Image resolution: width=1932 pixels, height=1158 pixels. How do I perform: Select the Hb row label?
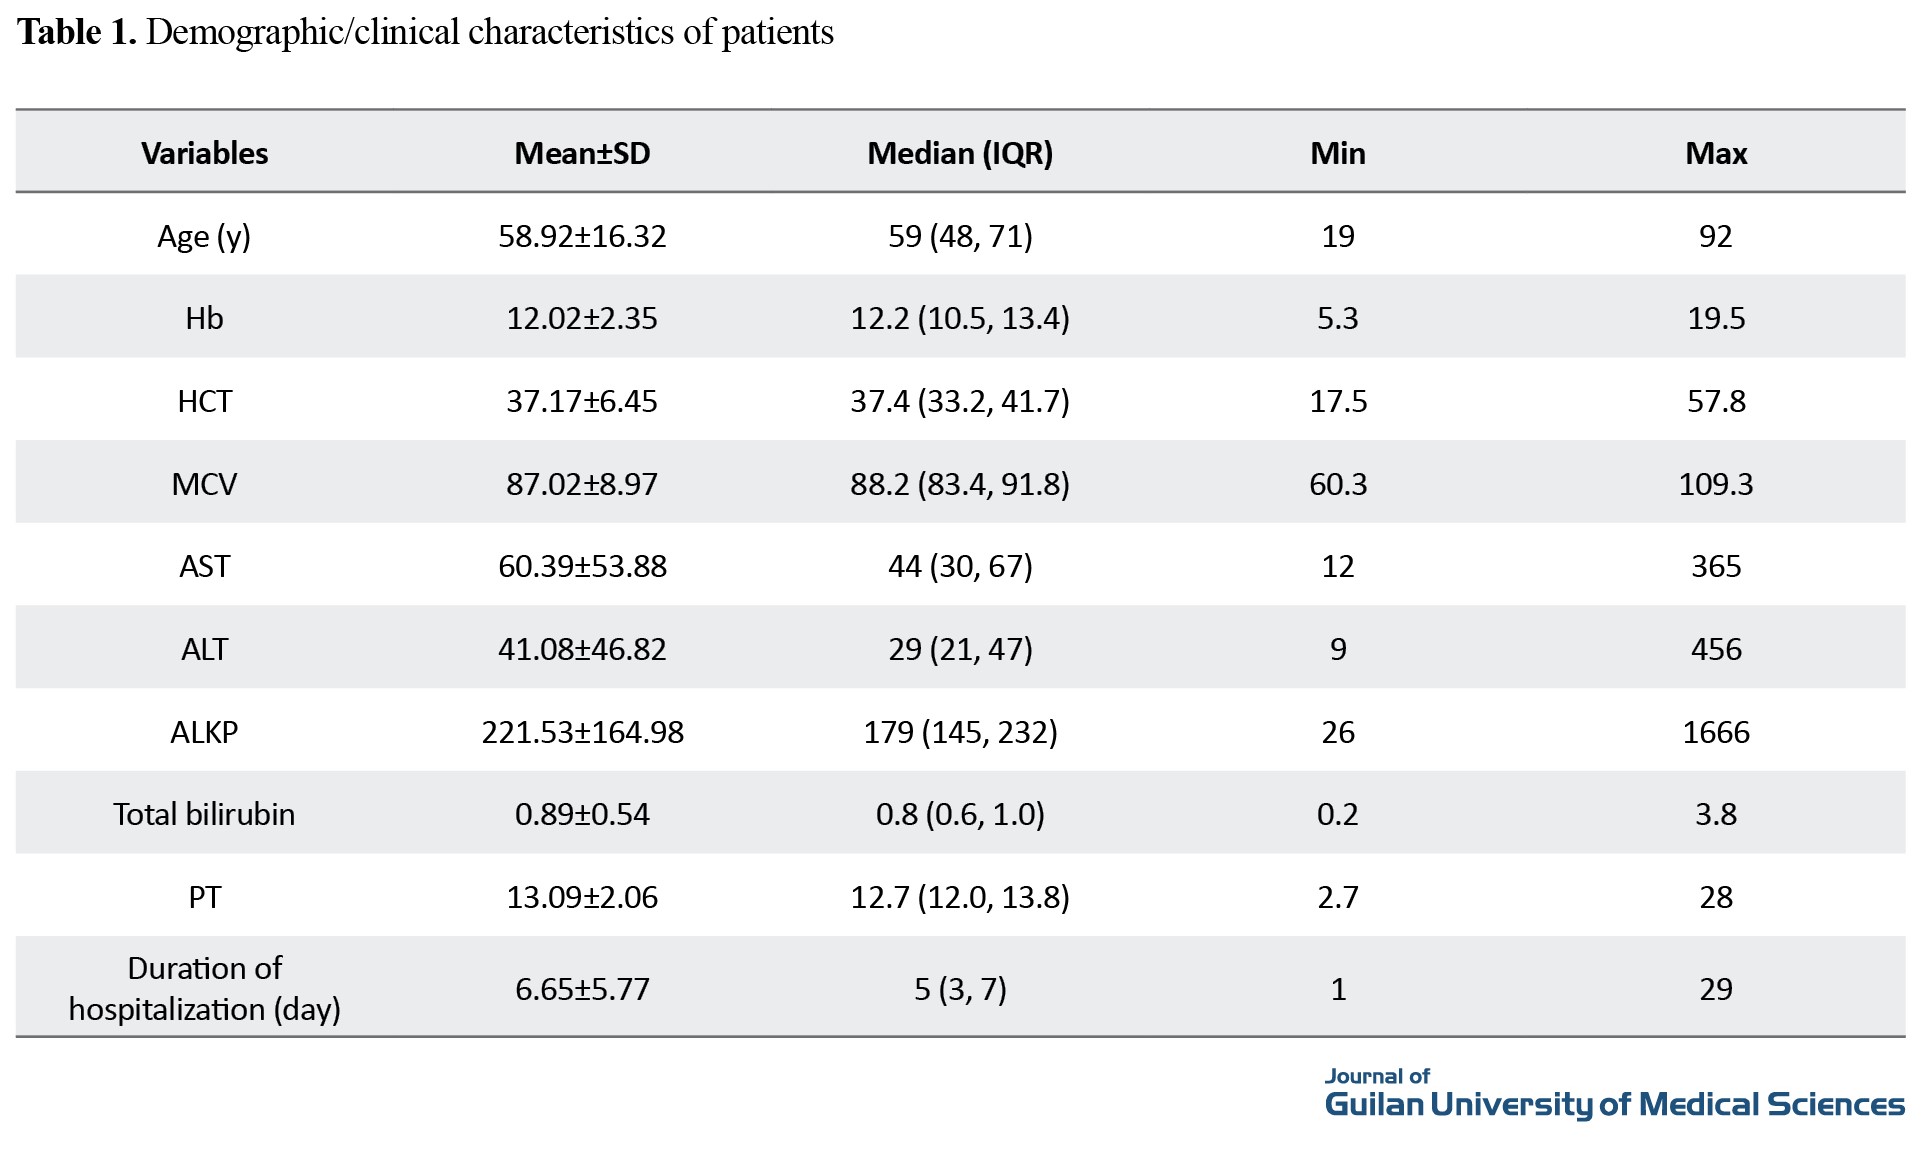[x=204, y=318]
